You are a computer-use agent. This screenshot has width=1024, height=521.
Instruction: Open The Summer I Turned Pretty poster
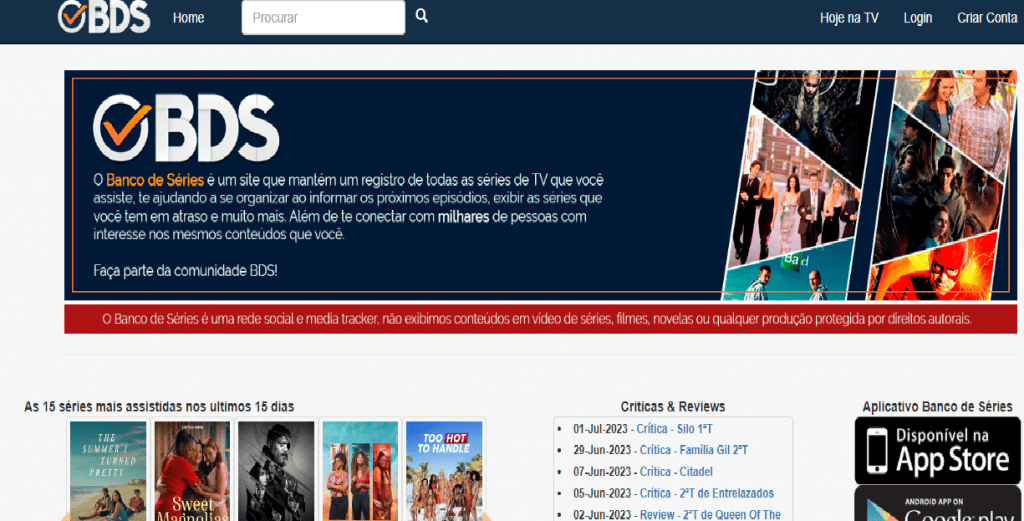[108, 470]
